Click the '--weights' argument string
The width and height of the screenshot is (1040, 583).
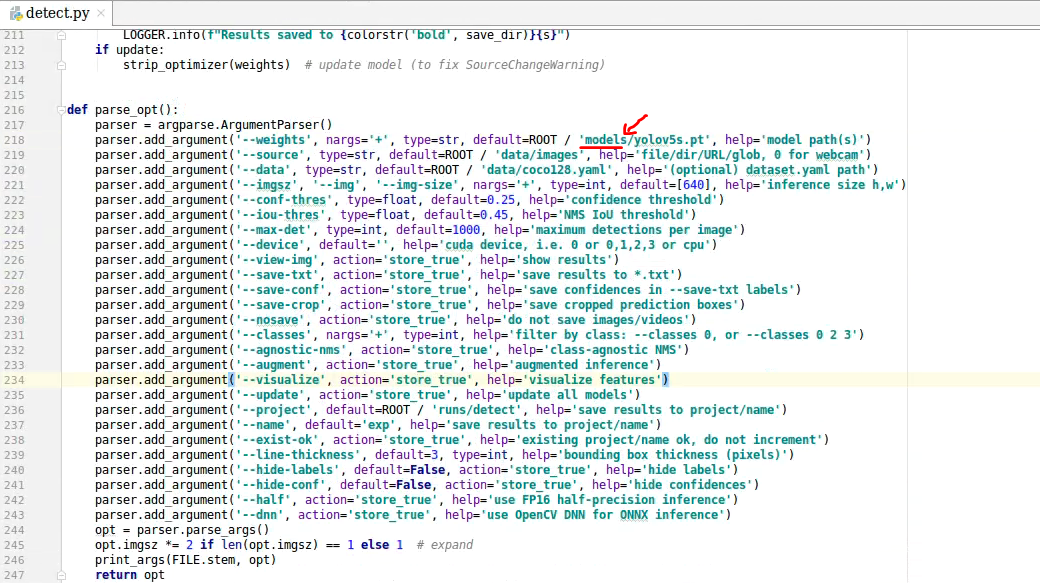pos(273,140)
